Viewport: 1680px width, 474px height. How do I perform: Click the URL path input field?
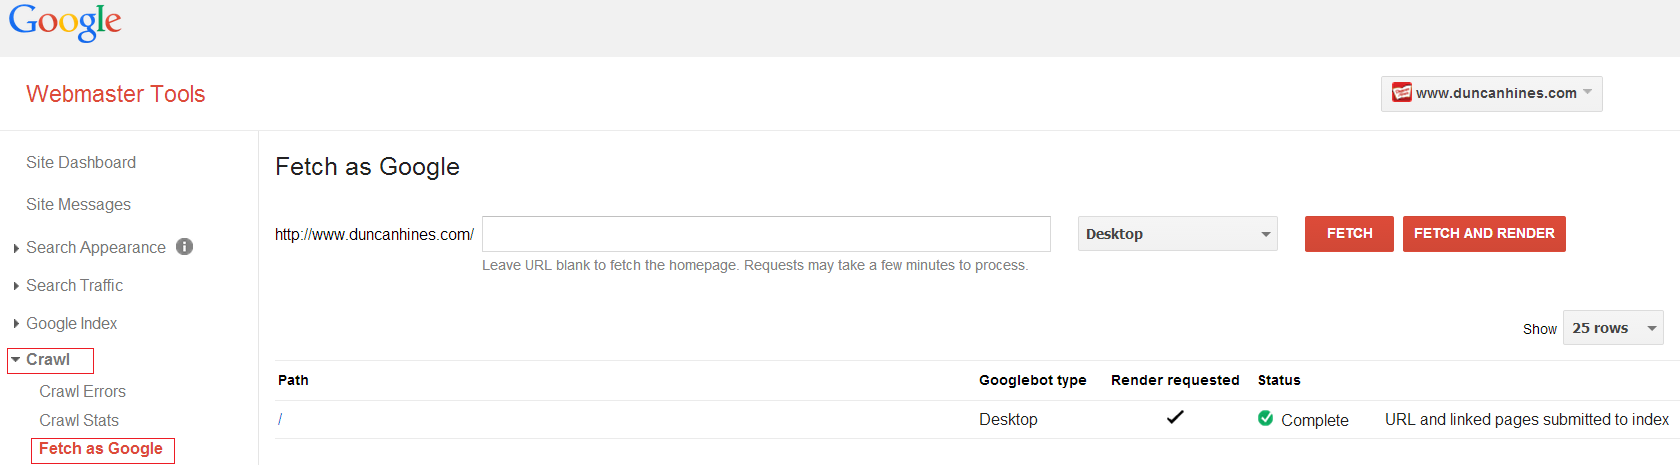pos(765,234)
